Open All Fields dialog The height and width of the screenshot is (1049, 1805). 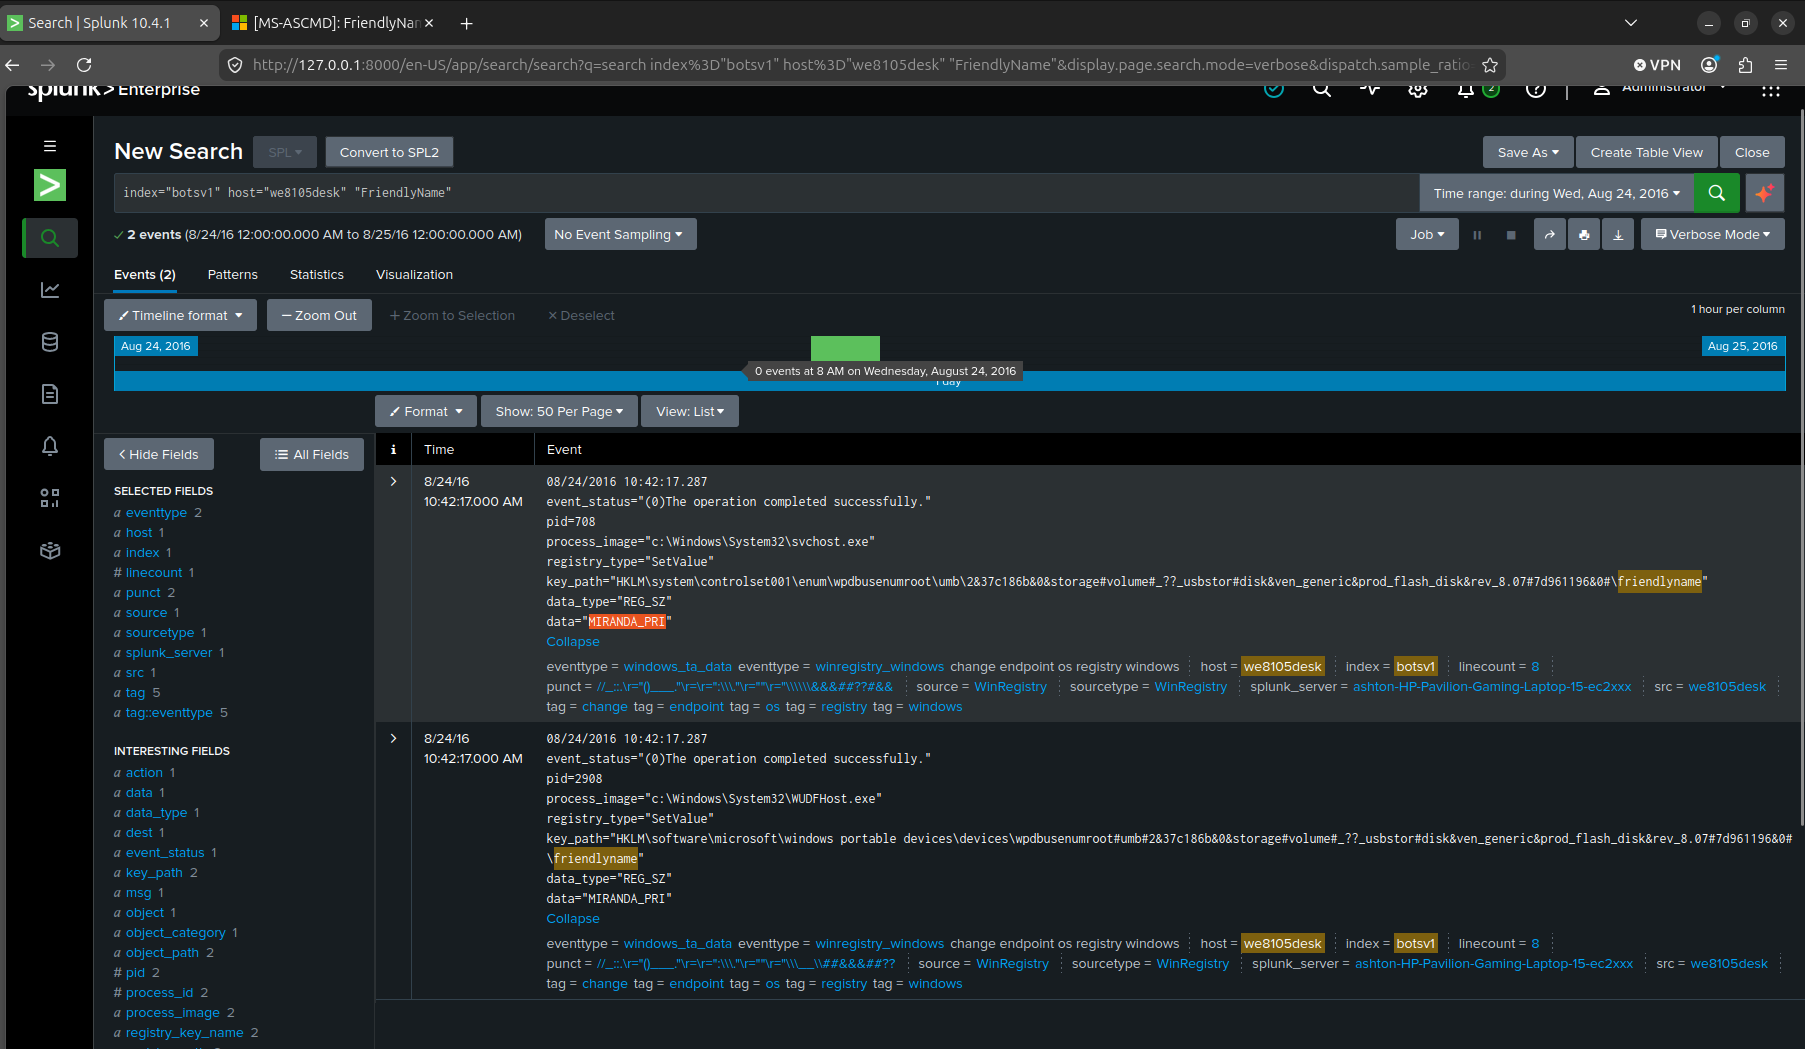tap(312, 454)
